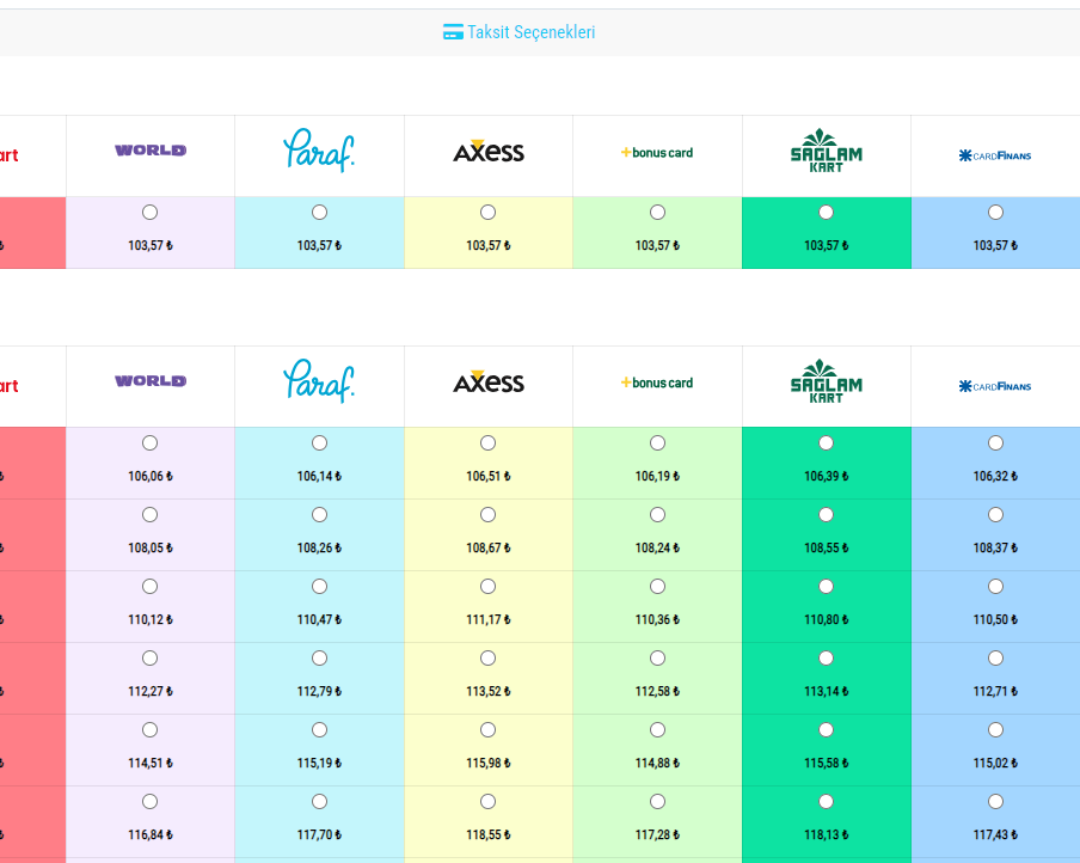This screenshot has width=1080, height=863.
Task: Click the credit card icon beside Taksit Seçenekleri
Action: click(x=453, y=32)
